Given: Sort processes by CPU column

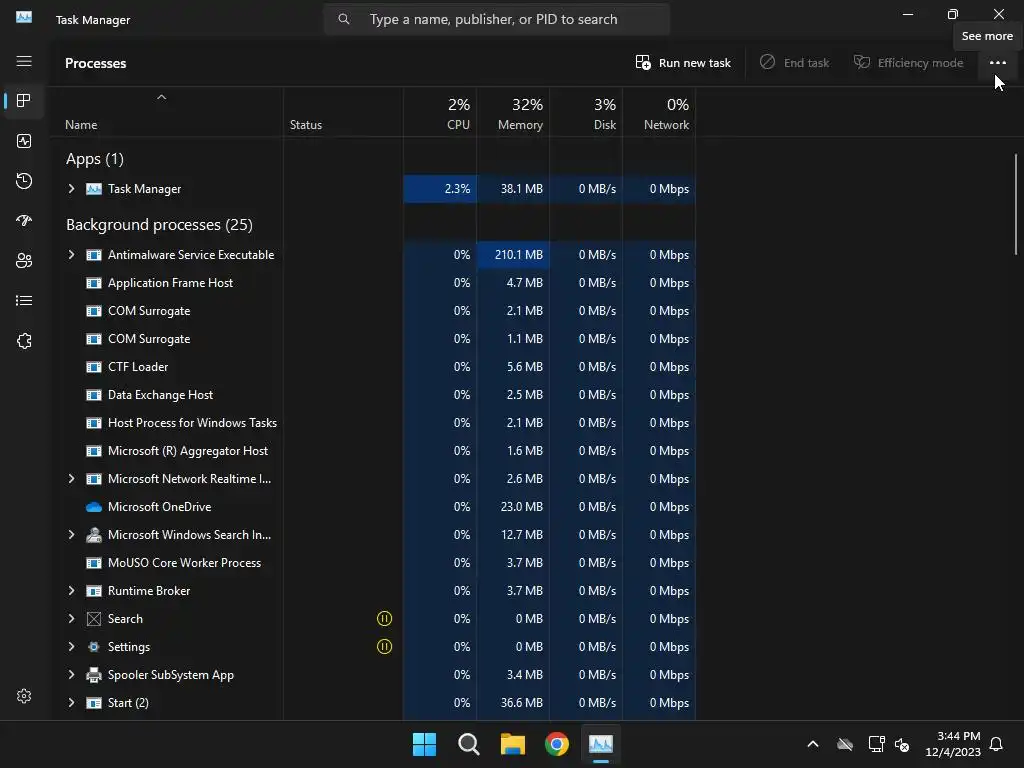Looking at the screenshot, I should click(440, 114).
